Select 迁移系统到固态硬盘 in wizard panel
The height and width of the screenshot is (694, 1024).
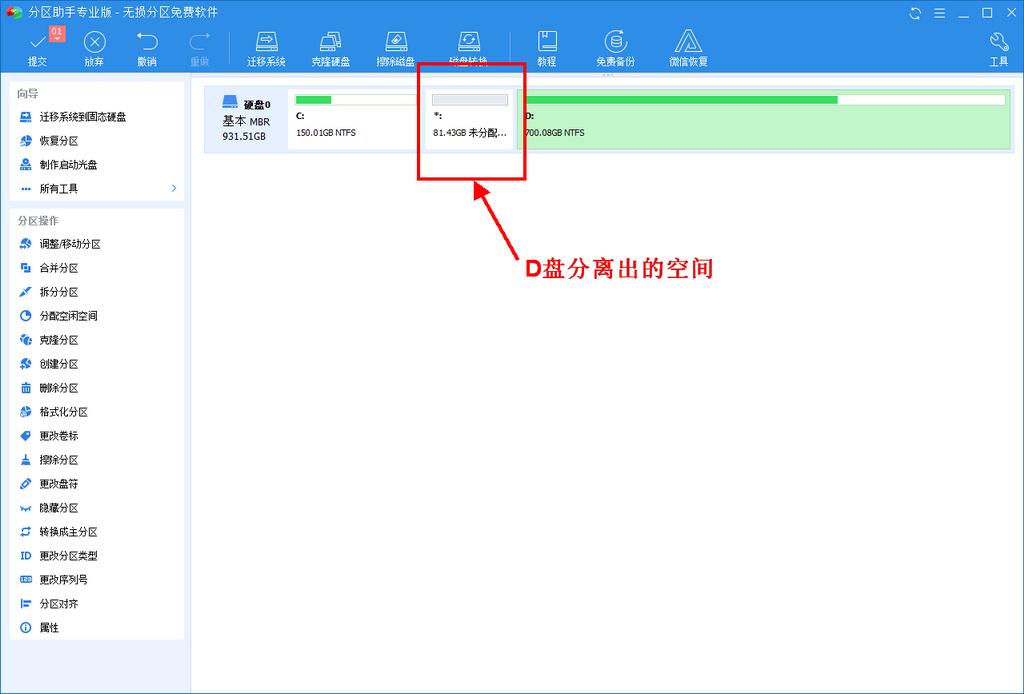(83, 116)
